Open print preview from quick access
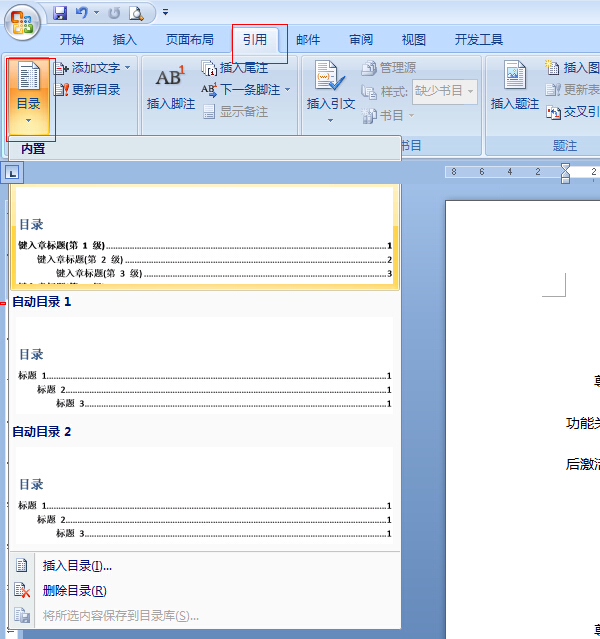 [136, 13]
